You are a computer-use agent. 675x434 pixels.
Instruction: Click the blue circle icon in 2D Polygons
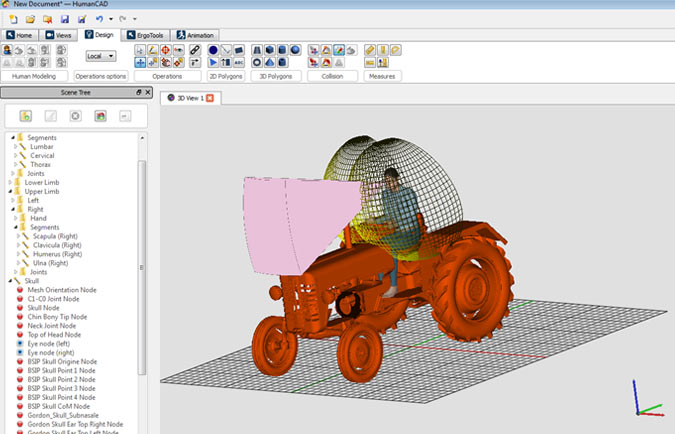pos(213,50)
